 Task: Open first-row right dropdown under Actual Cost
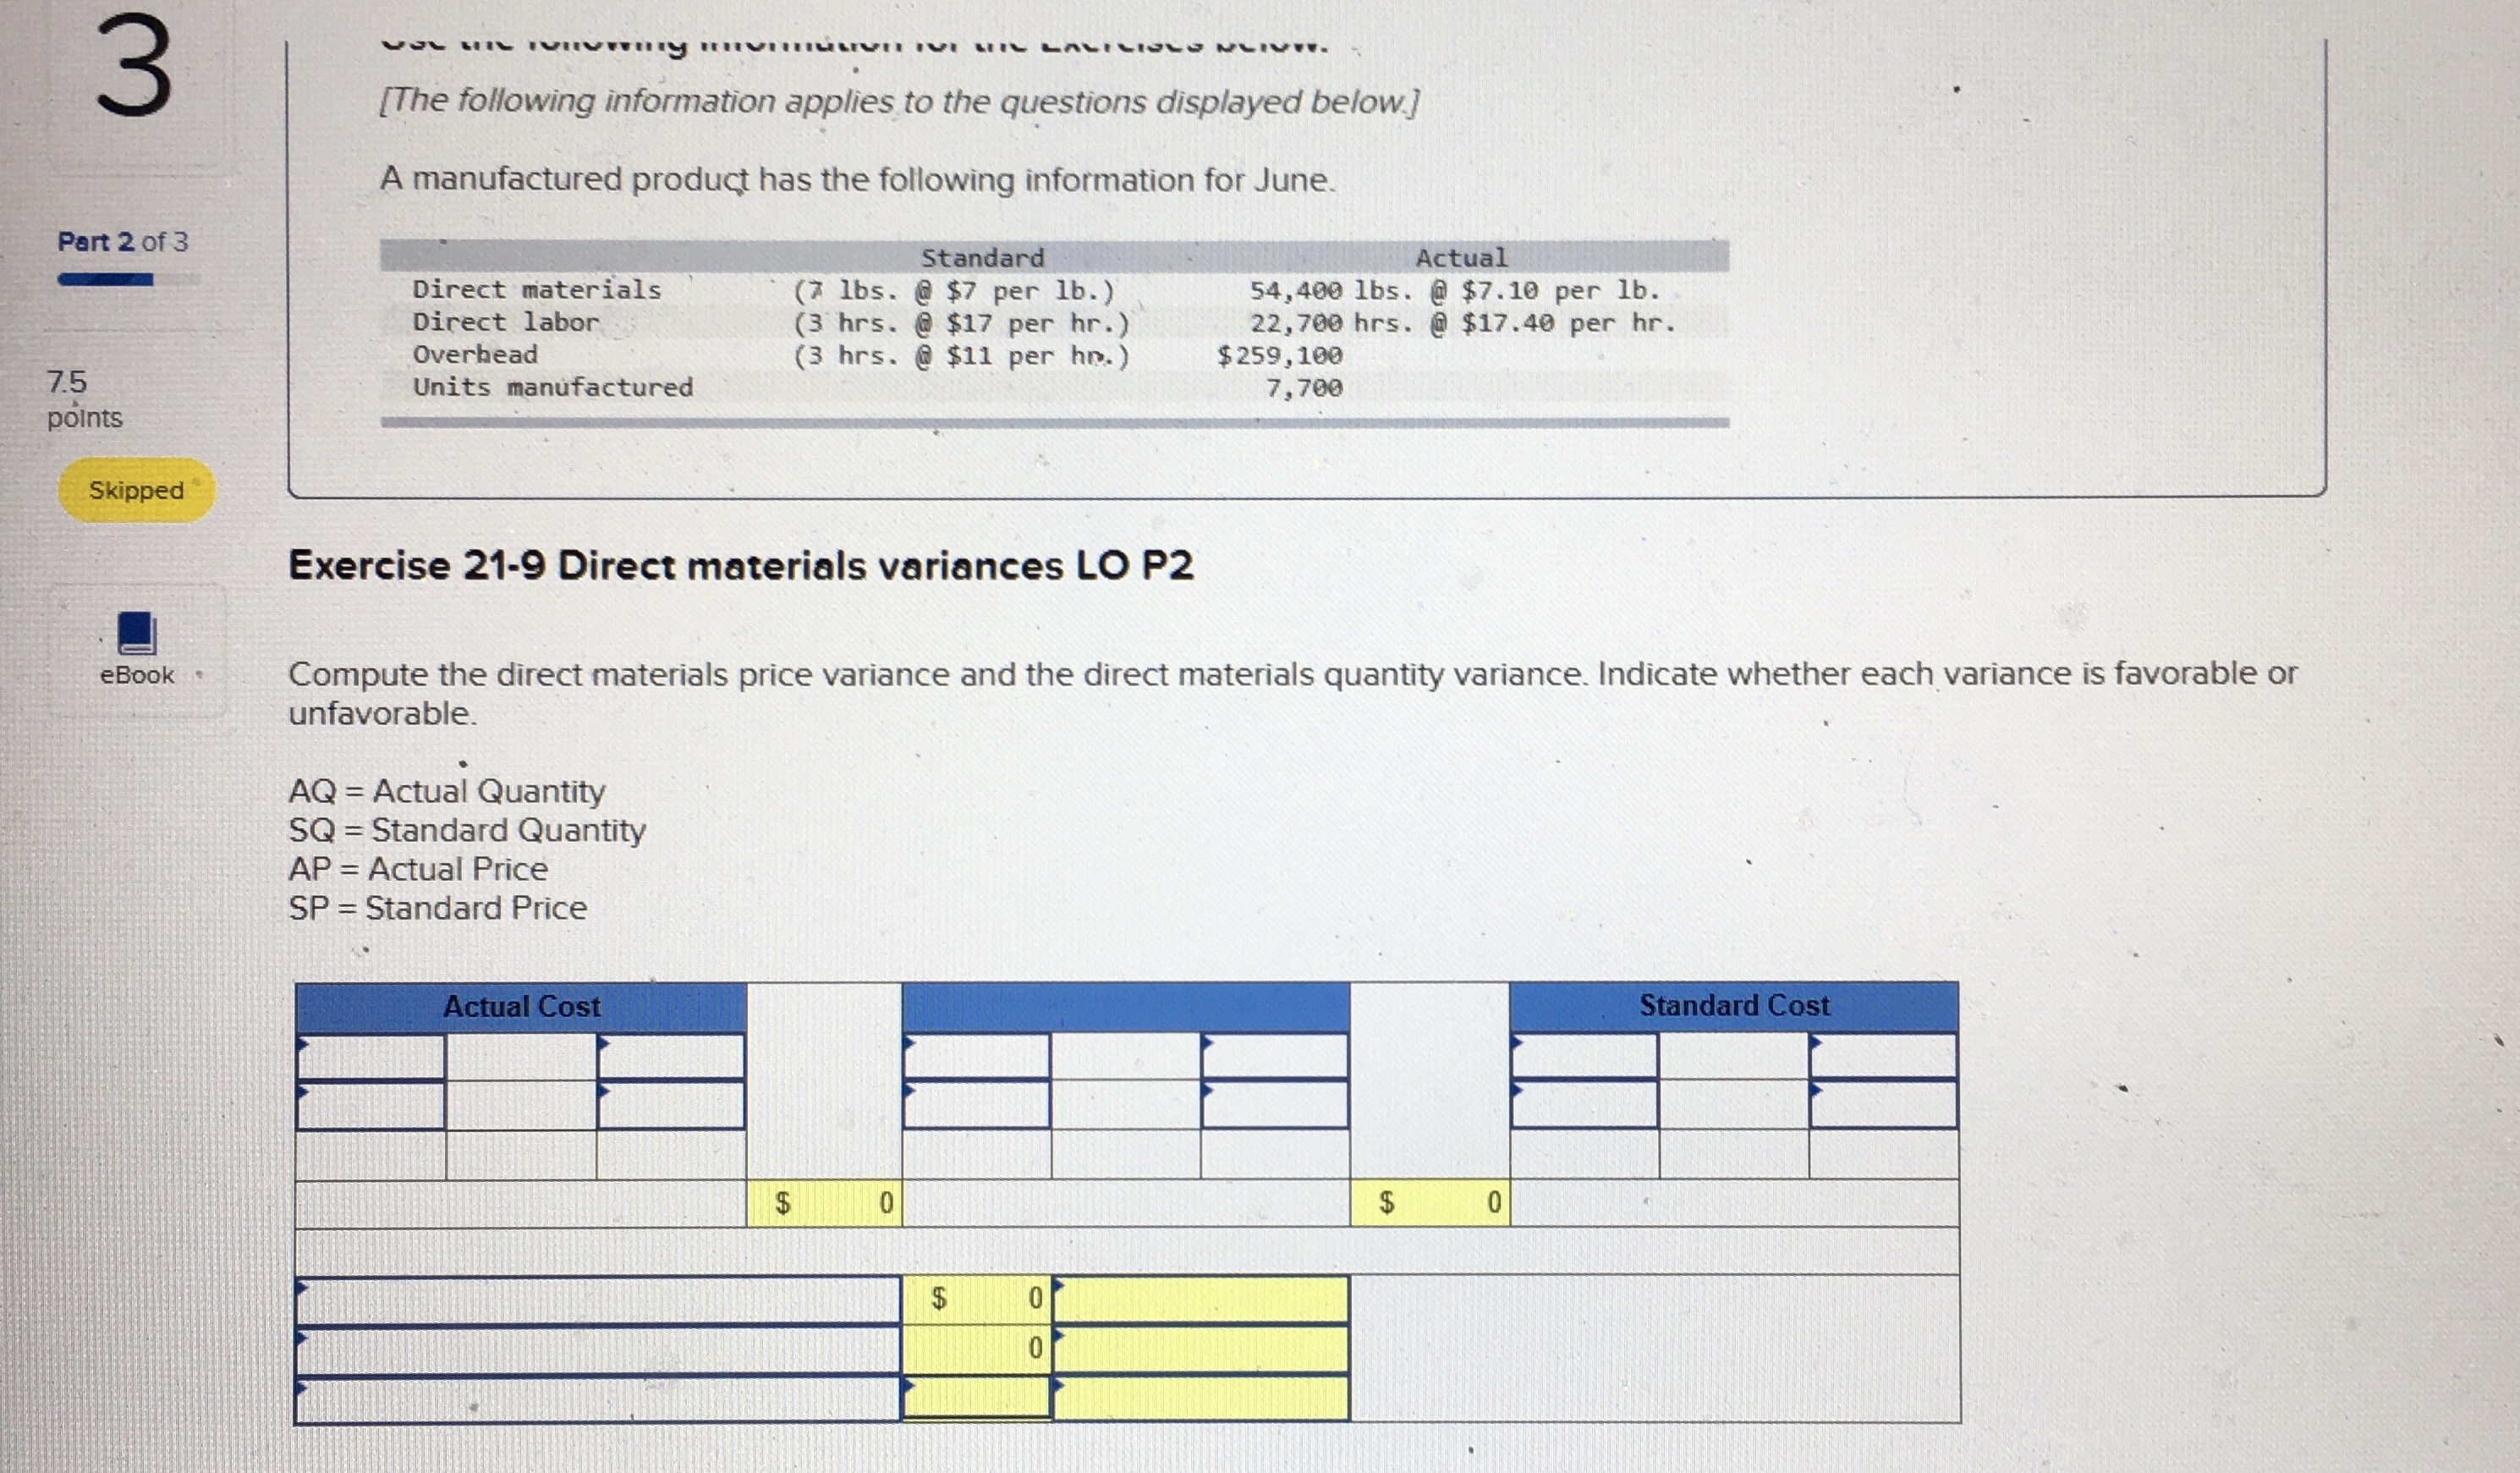(x=670, y=1058)
